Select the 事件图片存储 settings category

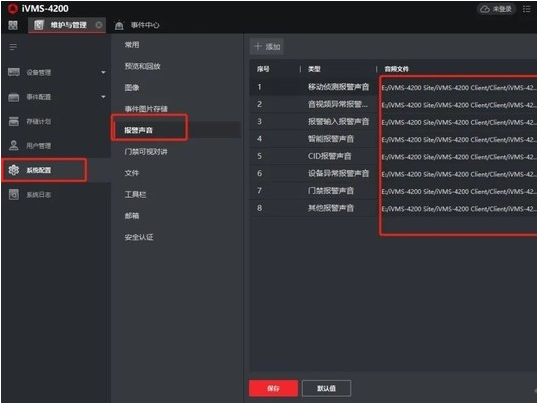click(x=146, y=109)
